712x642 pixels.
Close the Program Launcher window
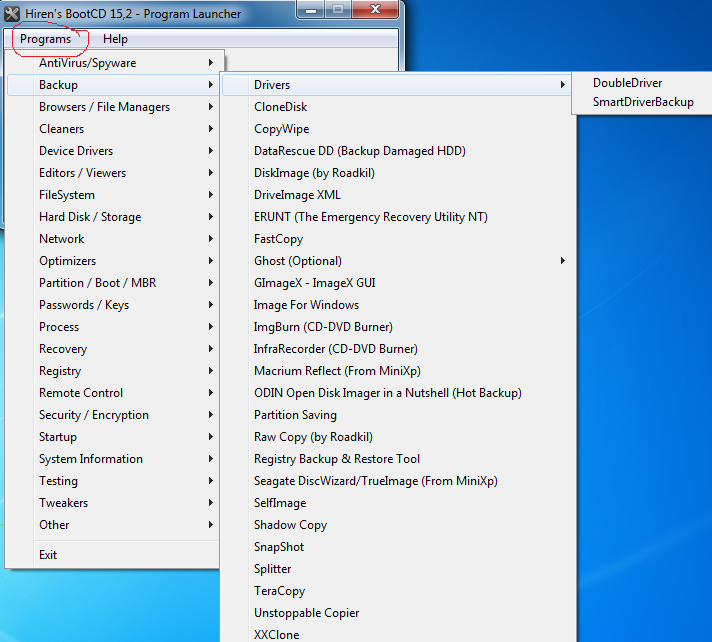click(376, 9)
